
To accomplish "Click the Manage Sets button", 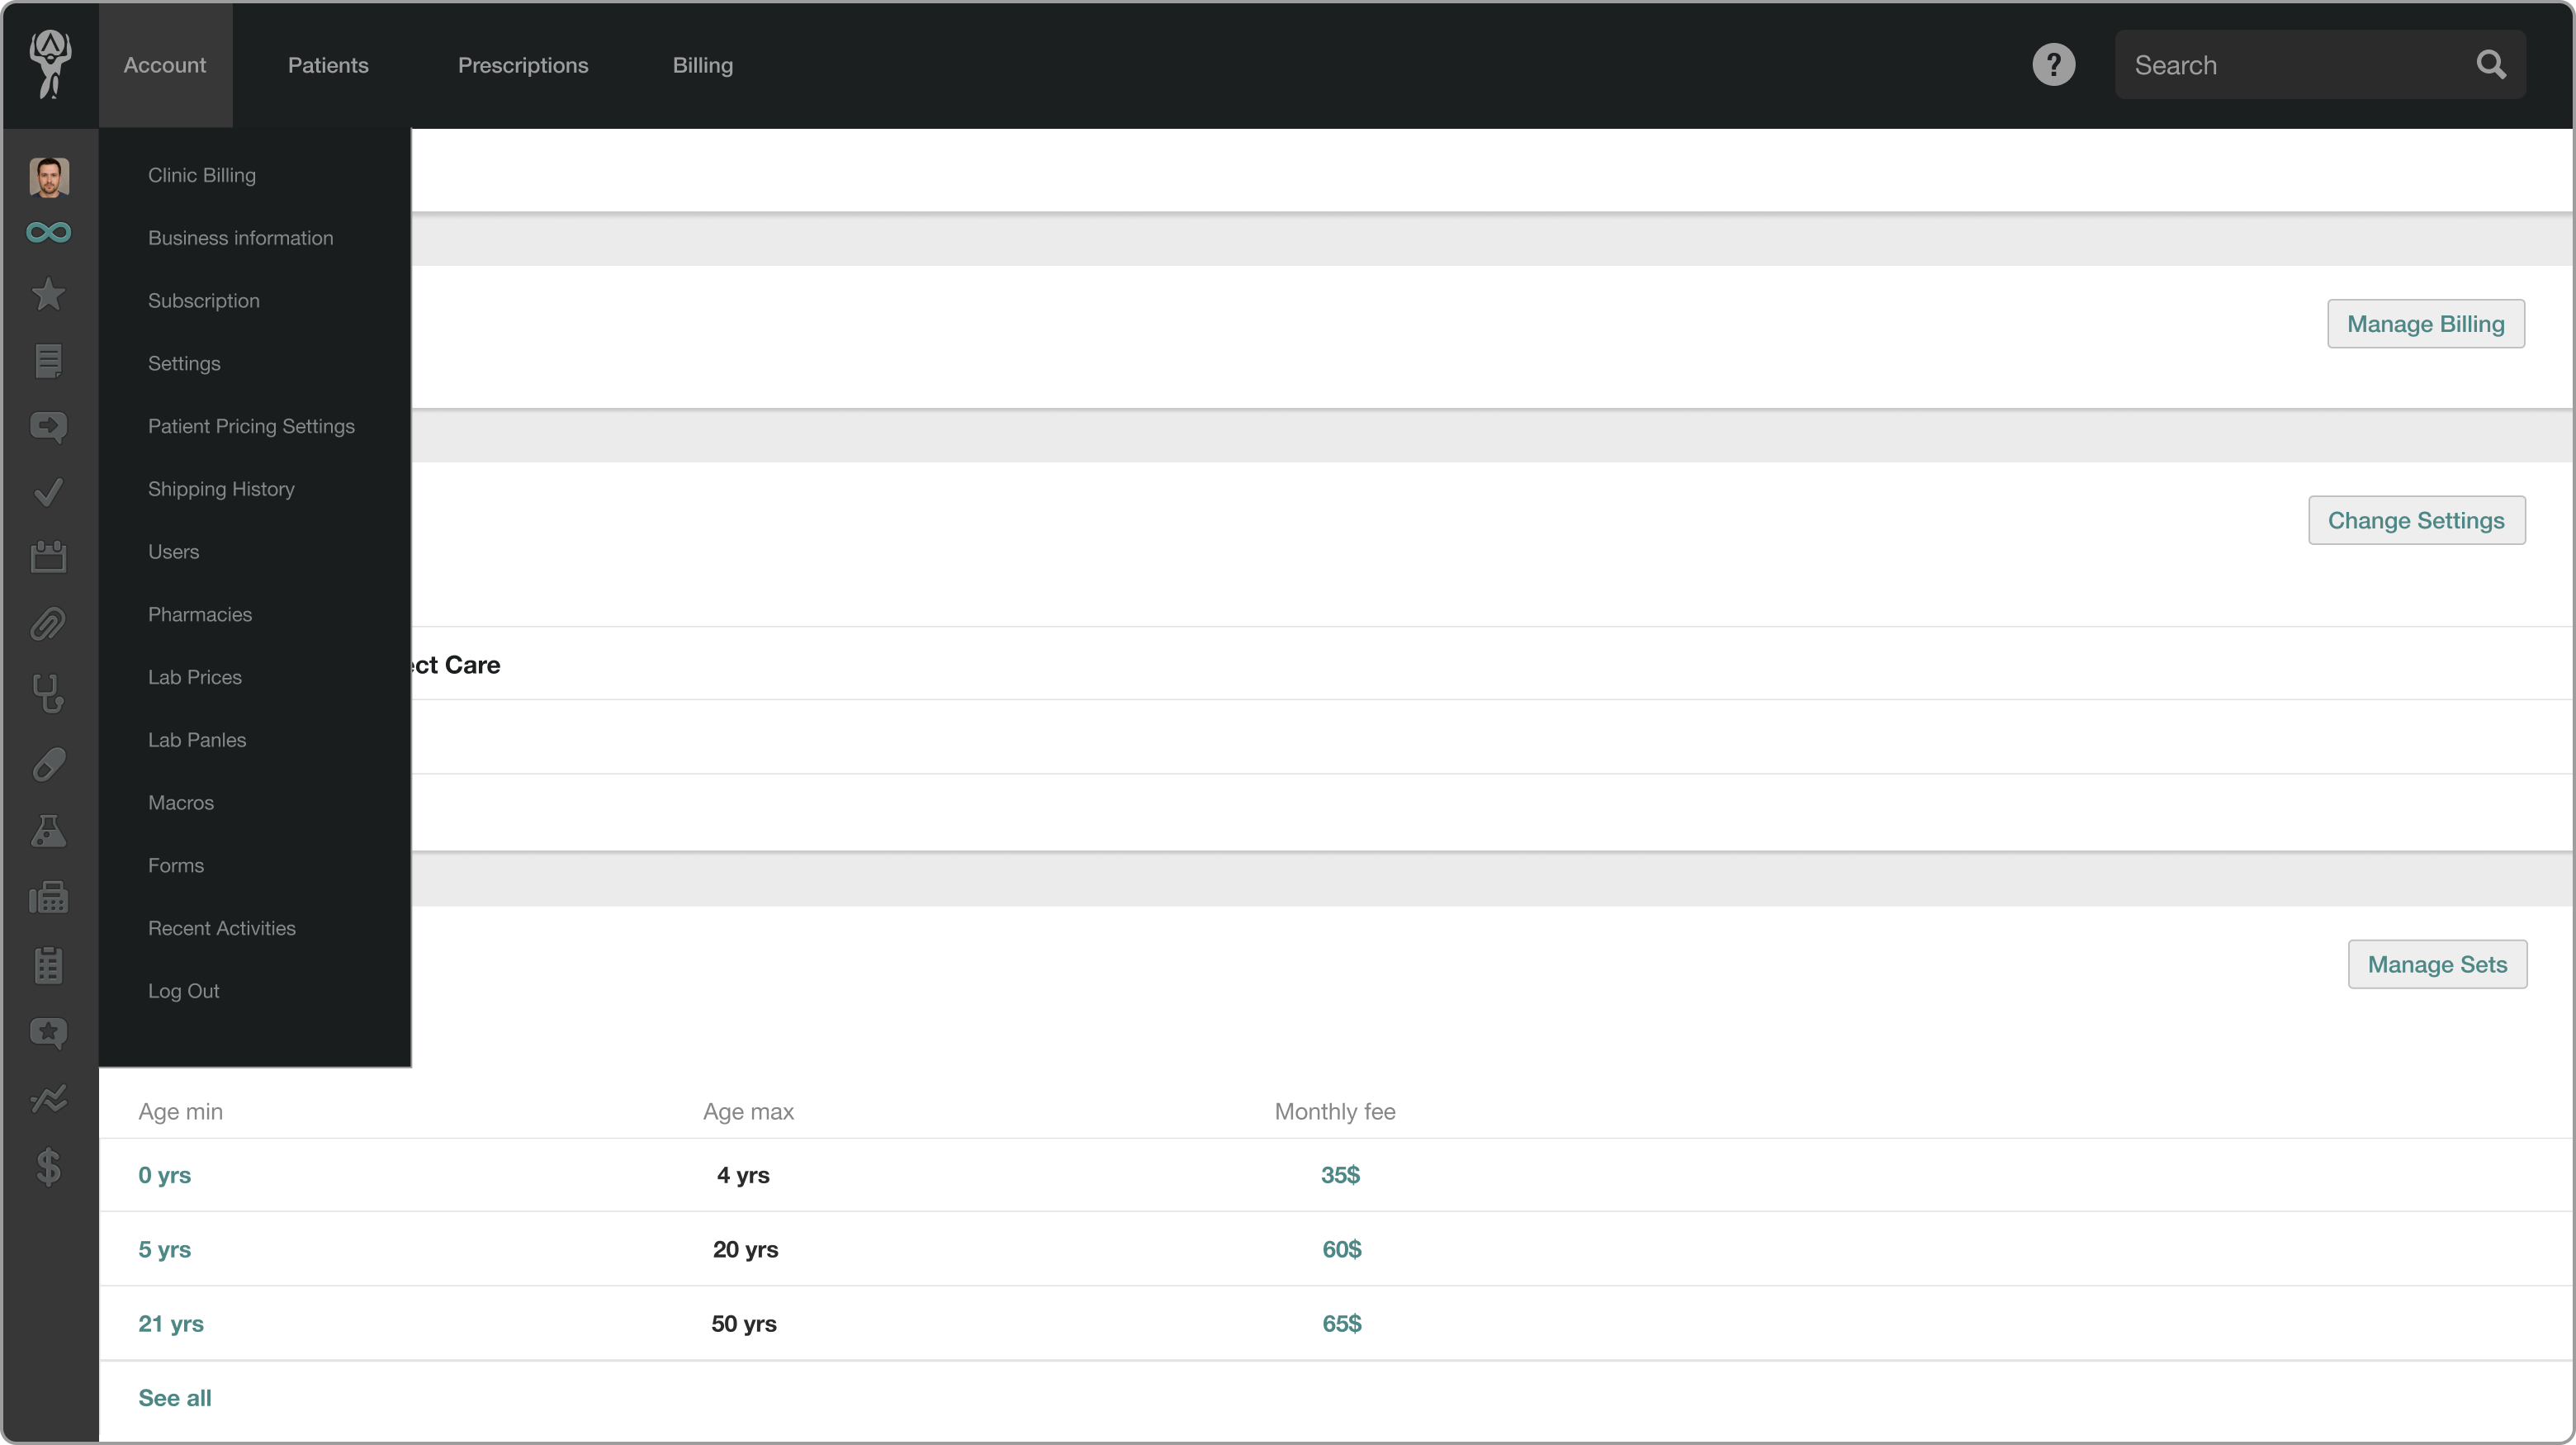I will (x=2437, y=964).
